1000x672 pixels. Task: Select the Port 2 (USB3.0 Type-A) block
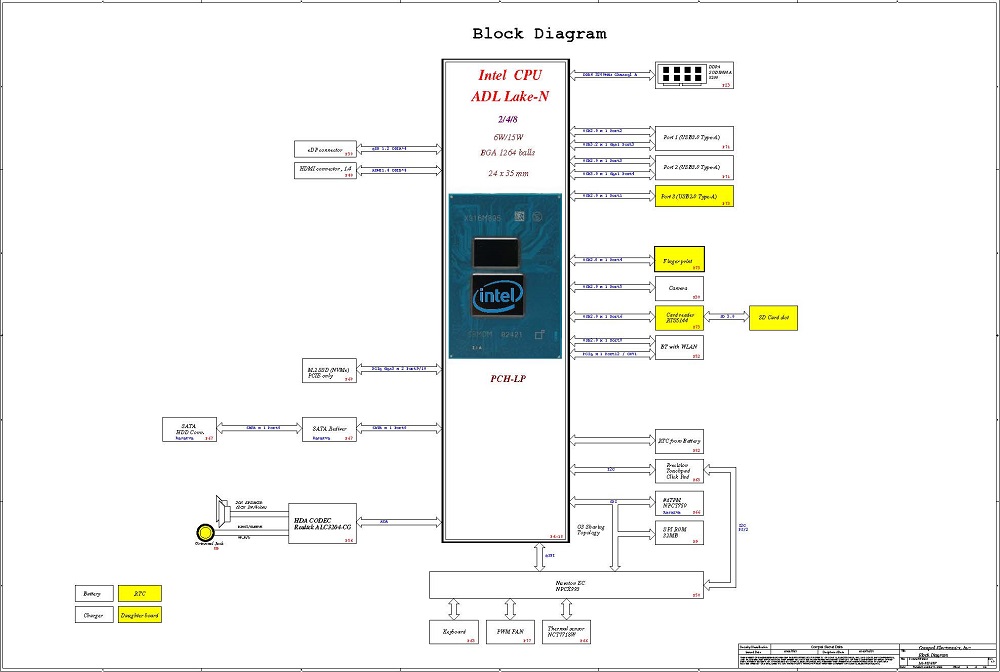point(694,168)
